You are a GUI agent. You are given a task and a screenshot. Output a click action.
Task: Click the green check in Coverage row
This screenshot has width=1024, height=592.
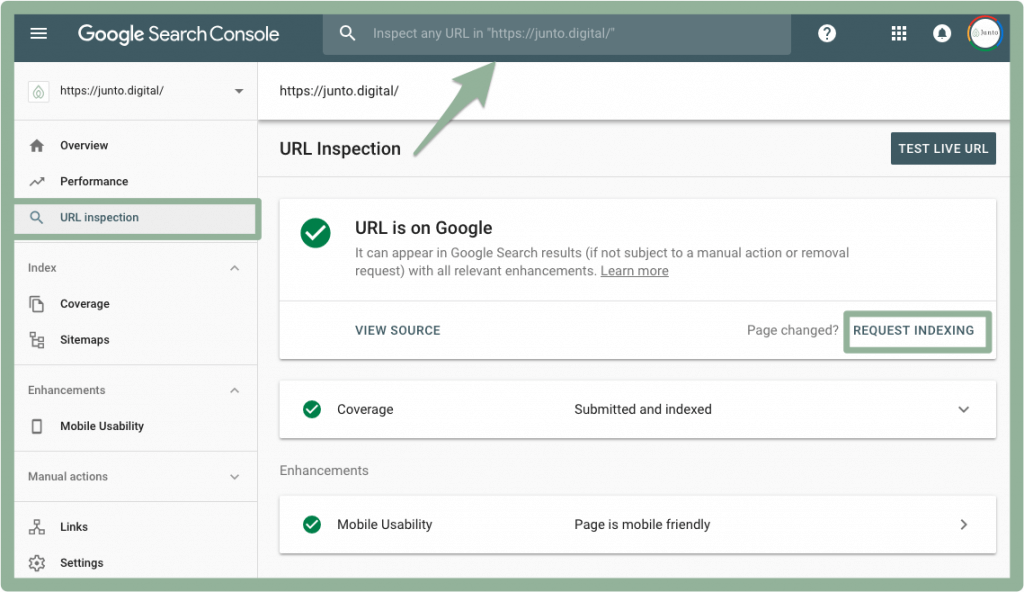pyautogui.click(x=312, y=410)
